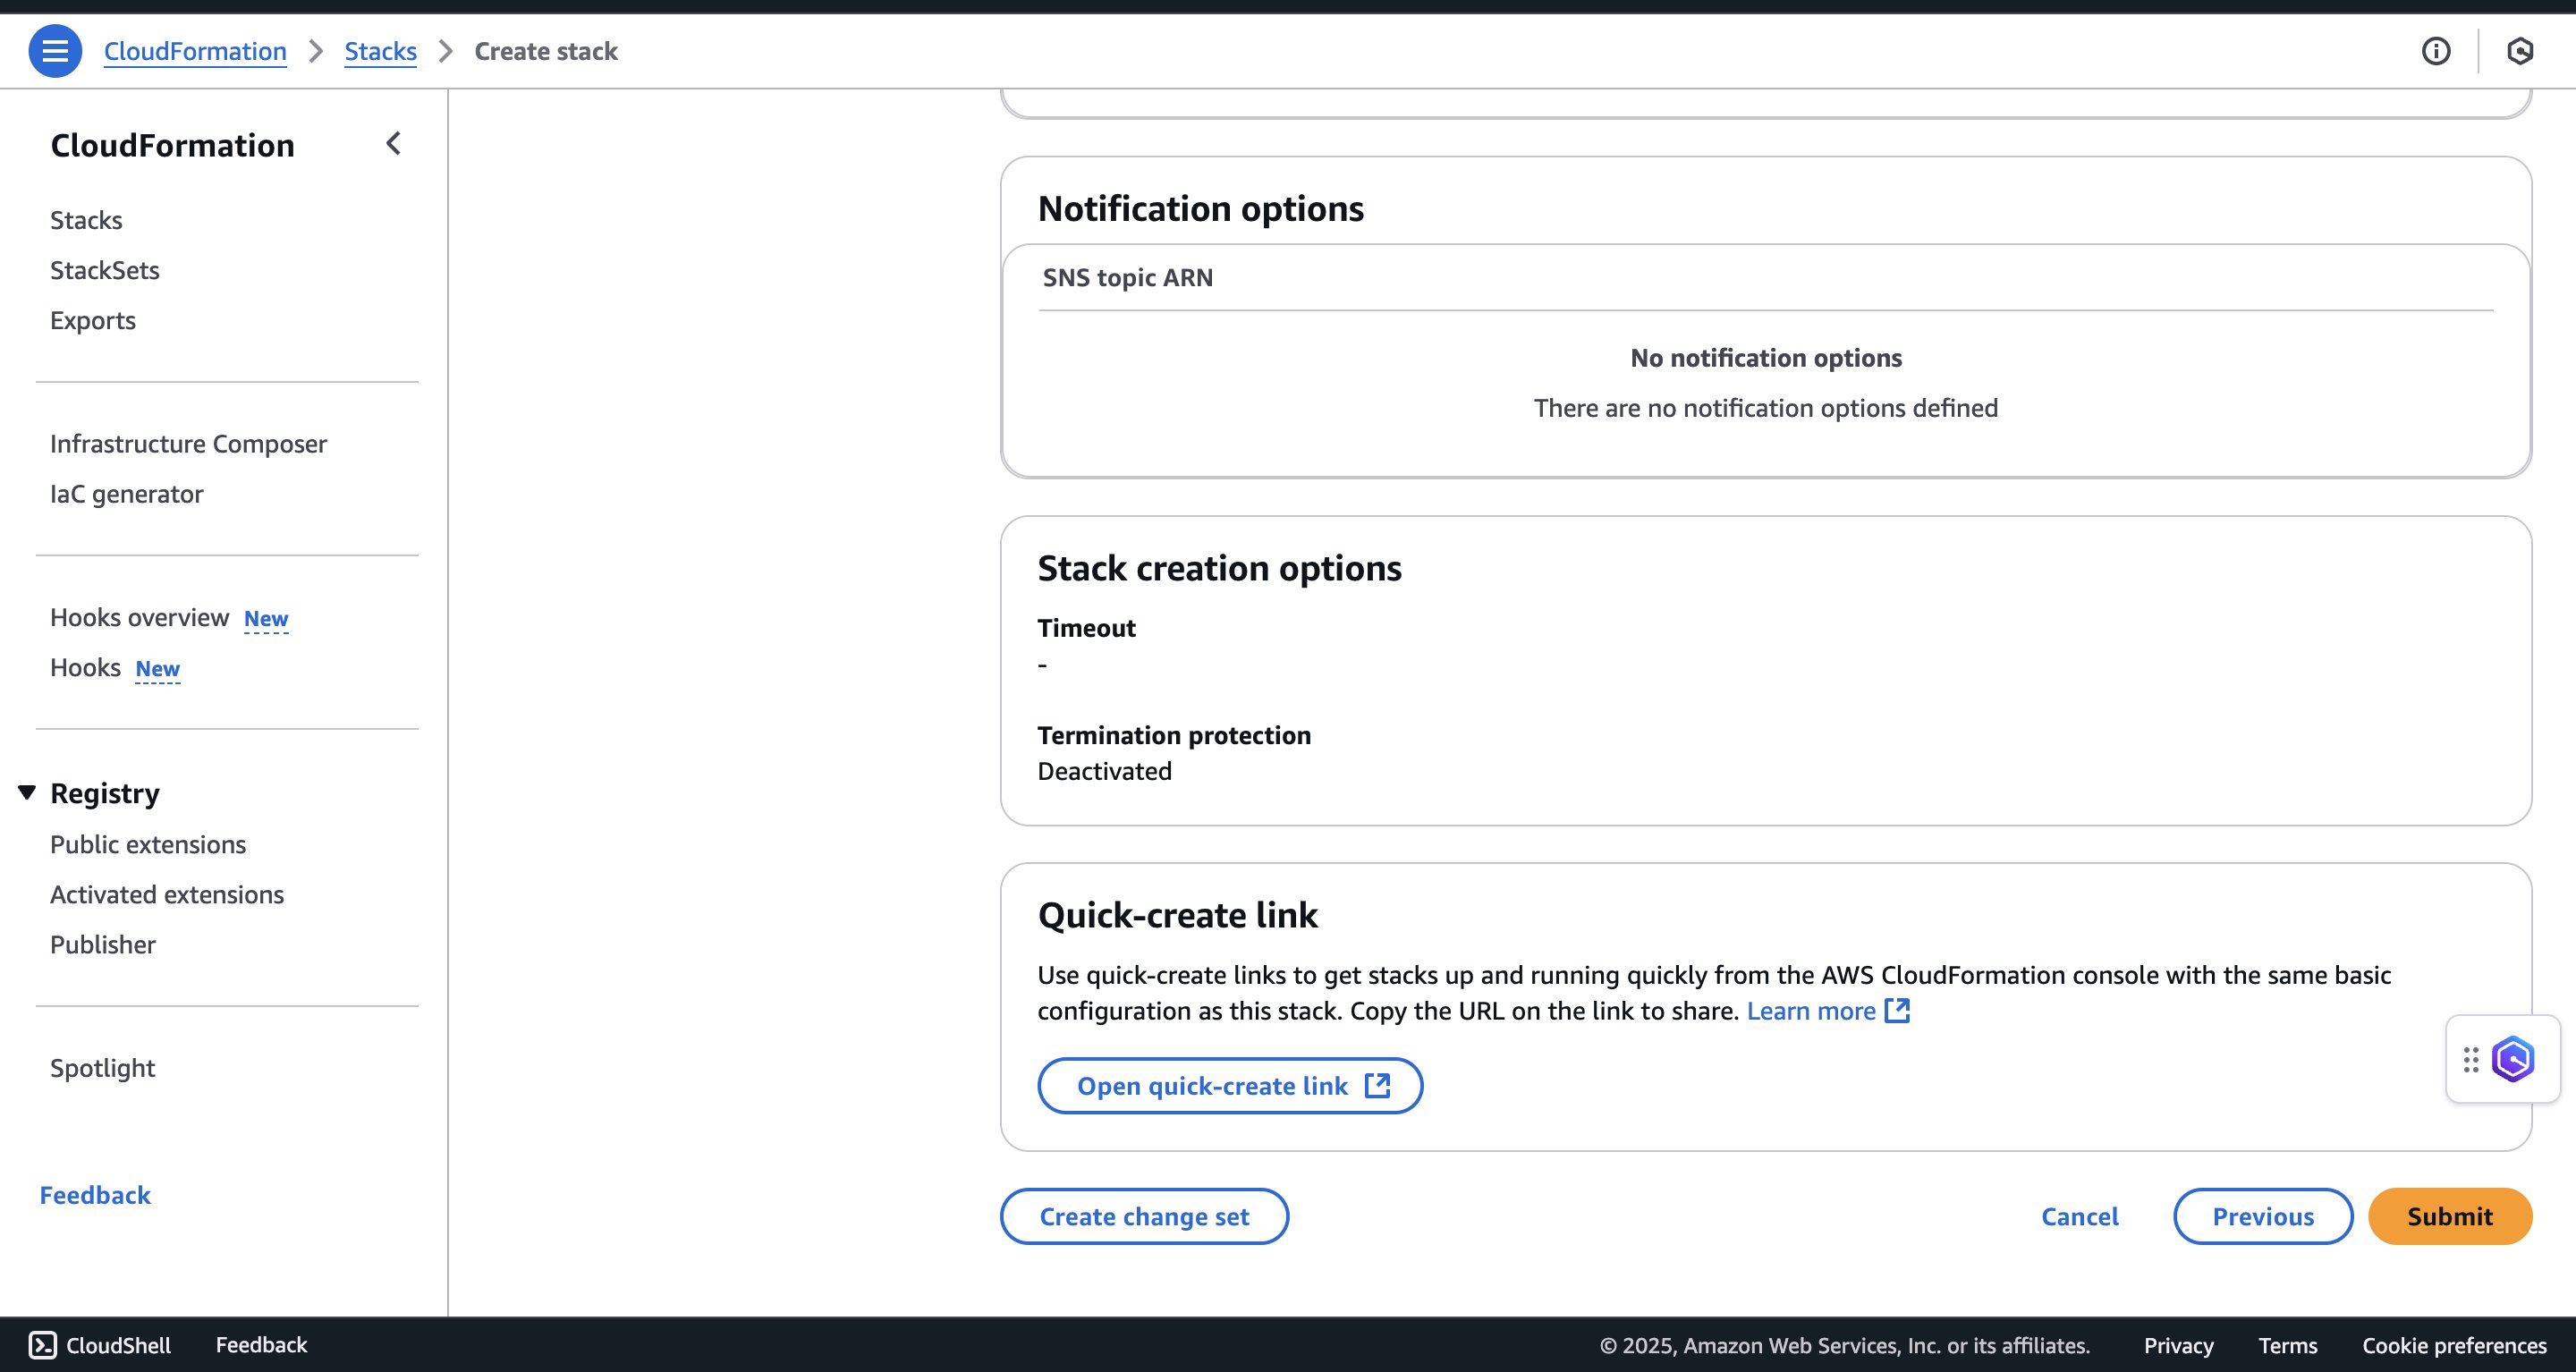Click the CloudShell terminal icon
Image resolution: width=2576 pixels, height=1372 pixels.
click(42, 1345)
